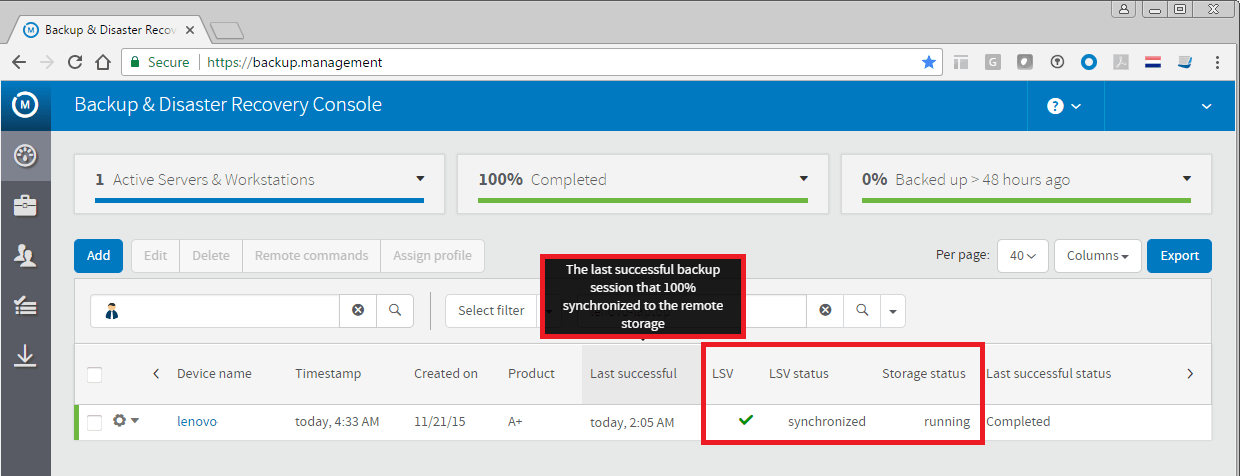Viewport: 1240px width, 476px height.
Task: Open the help question mark menu
Action: 1065,106
